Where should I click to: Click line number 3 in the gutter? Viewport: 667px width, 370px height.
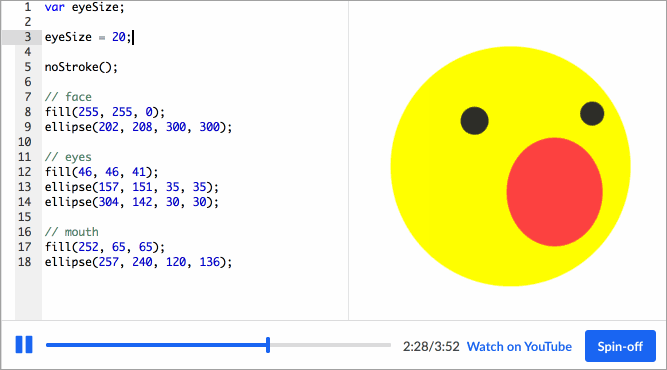pos(28,37)
